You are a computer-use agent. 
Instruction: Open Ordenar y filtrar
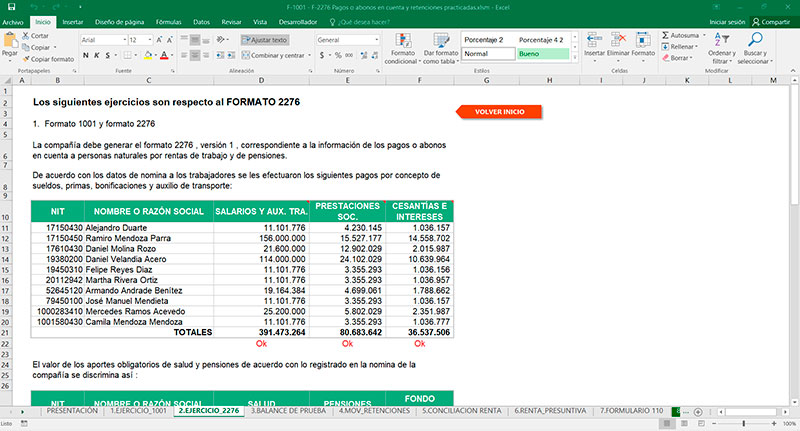point(721,48)
